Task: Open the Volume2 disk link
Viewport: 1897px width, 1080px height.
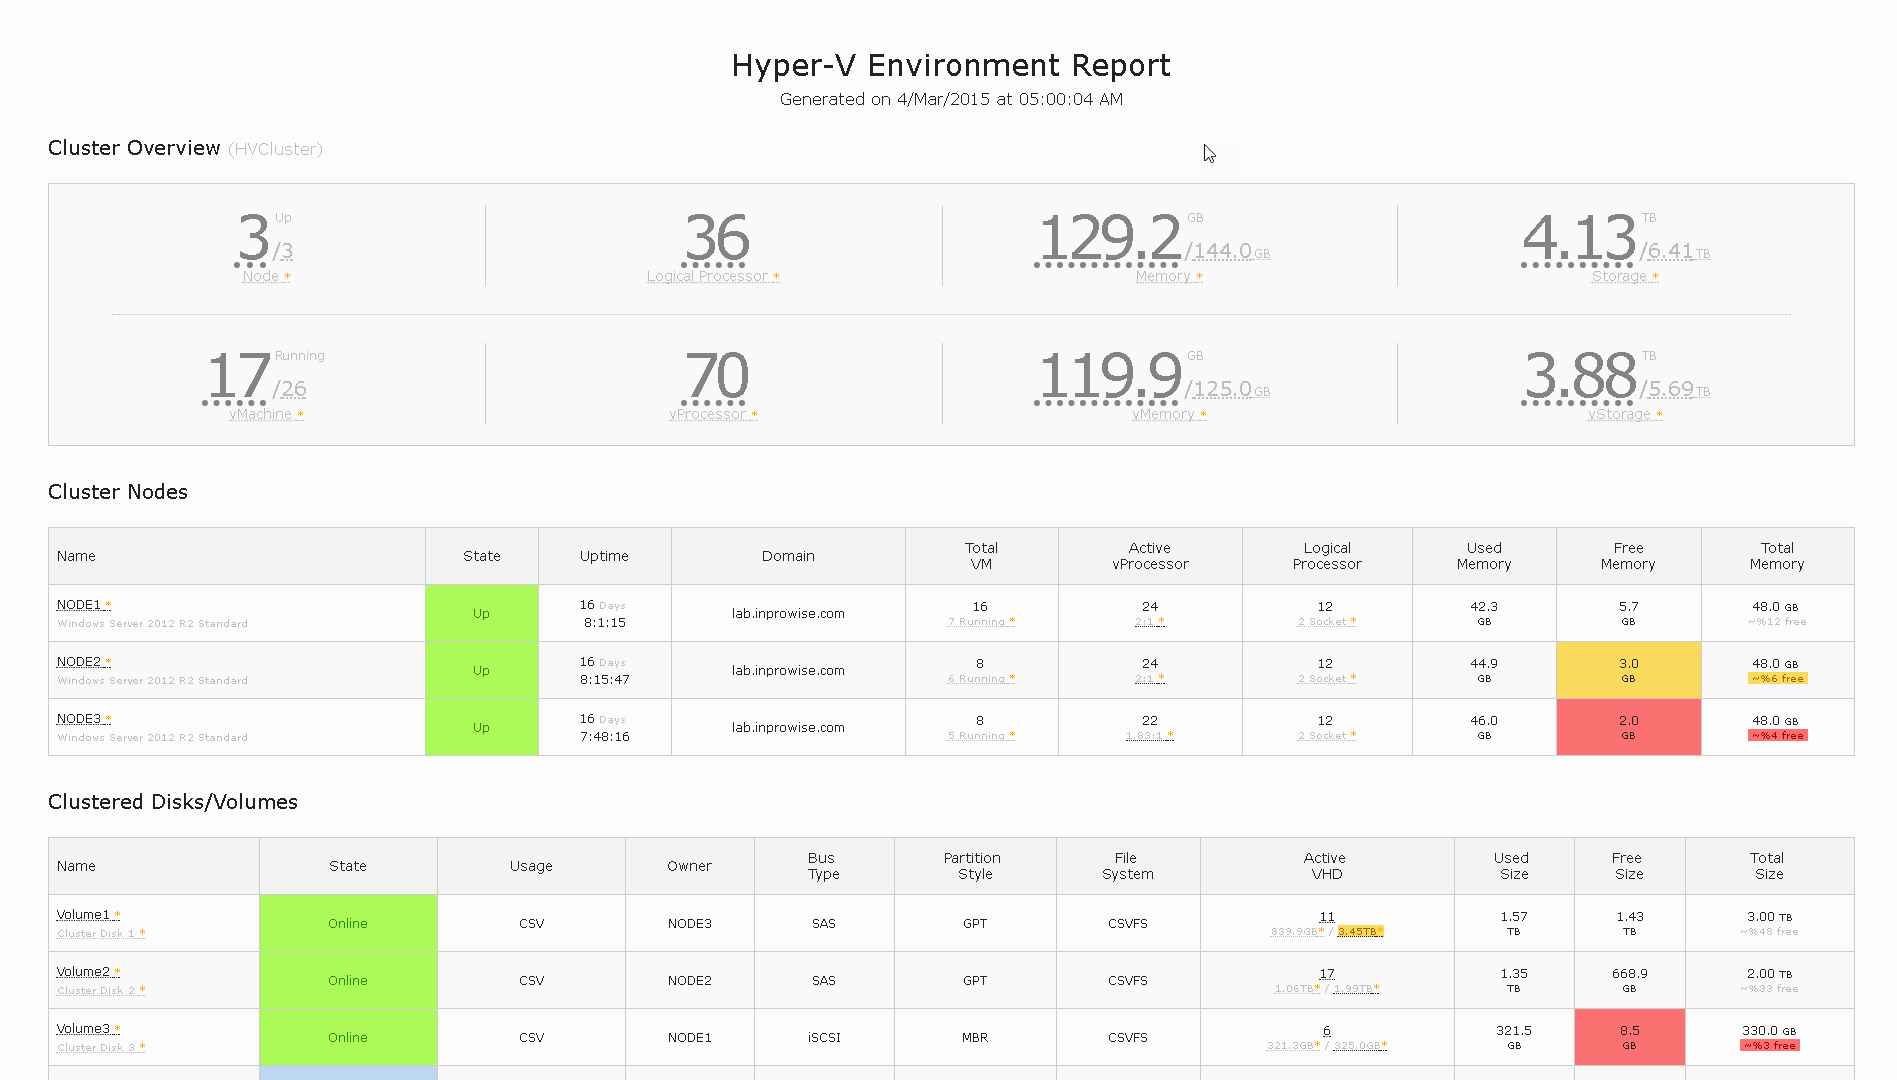Action: [83, 972]
